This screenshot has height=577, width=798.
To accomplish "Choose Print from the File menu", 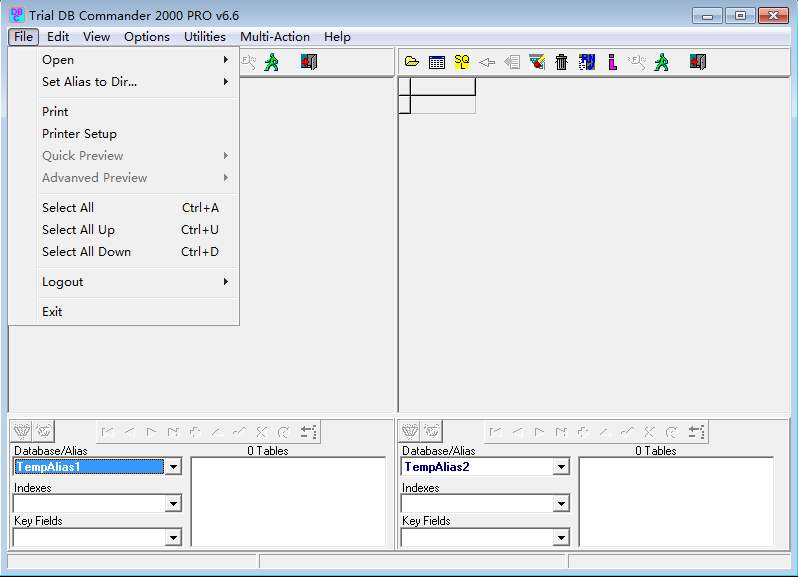I will click(135, 111).
